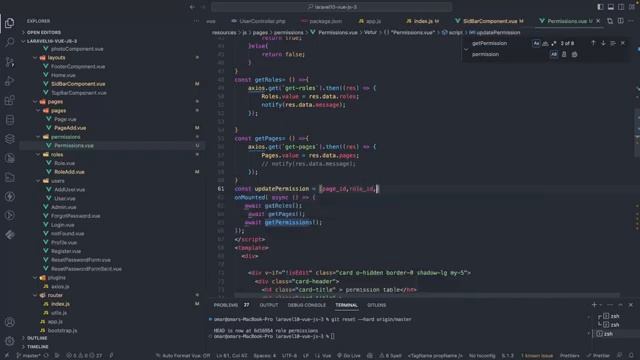Click Replace single match icon

(x=564, y=54)
